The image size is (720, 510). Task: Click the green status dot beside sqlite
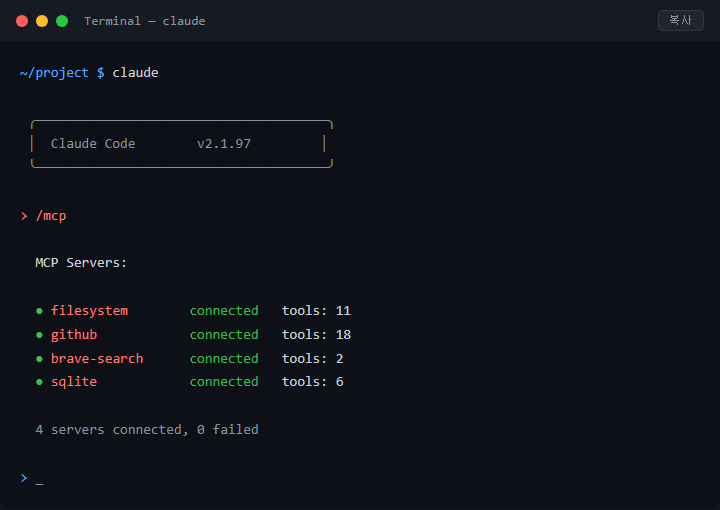[39, 382]
